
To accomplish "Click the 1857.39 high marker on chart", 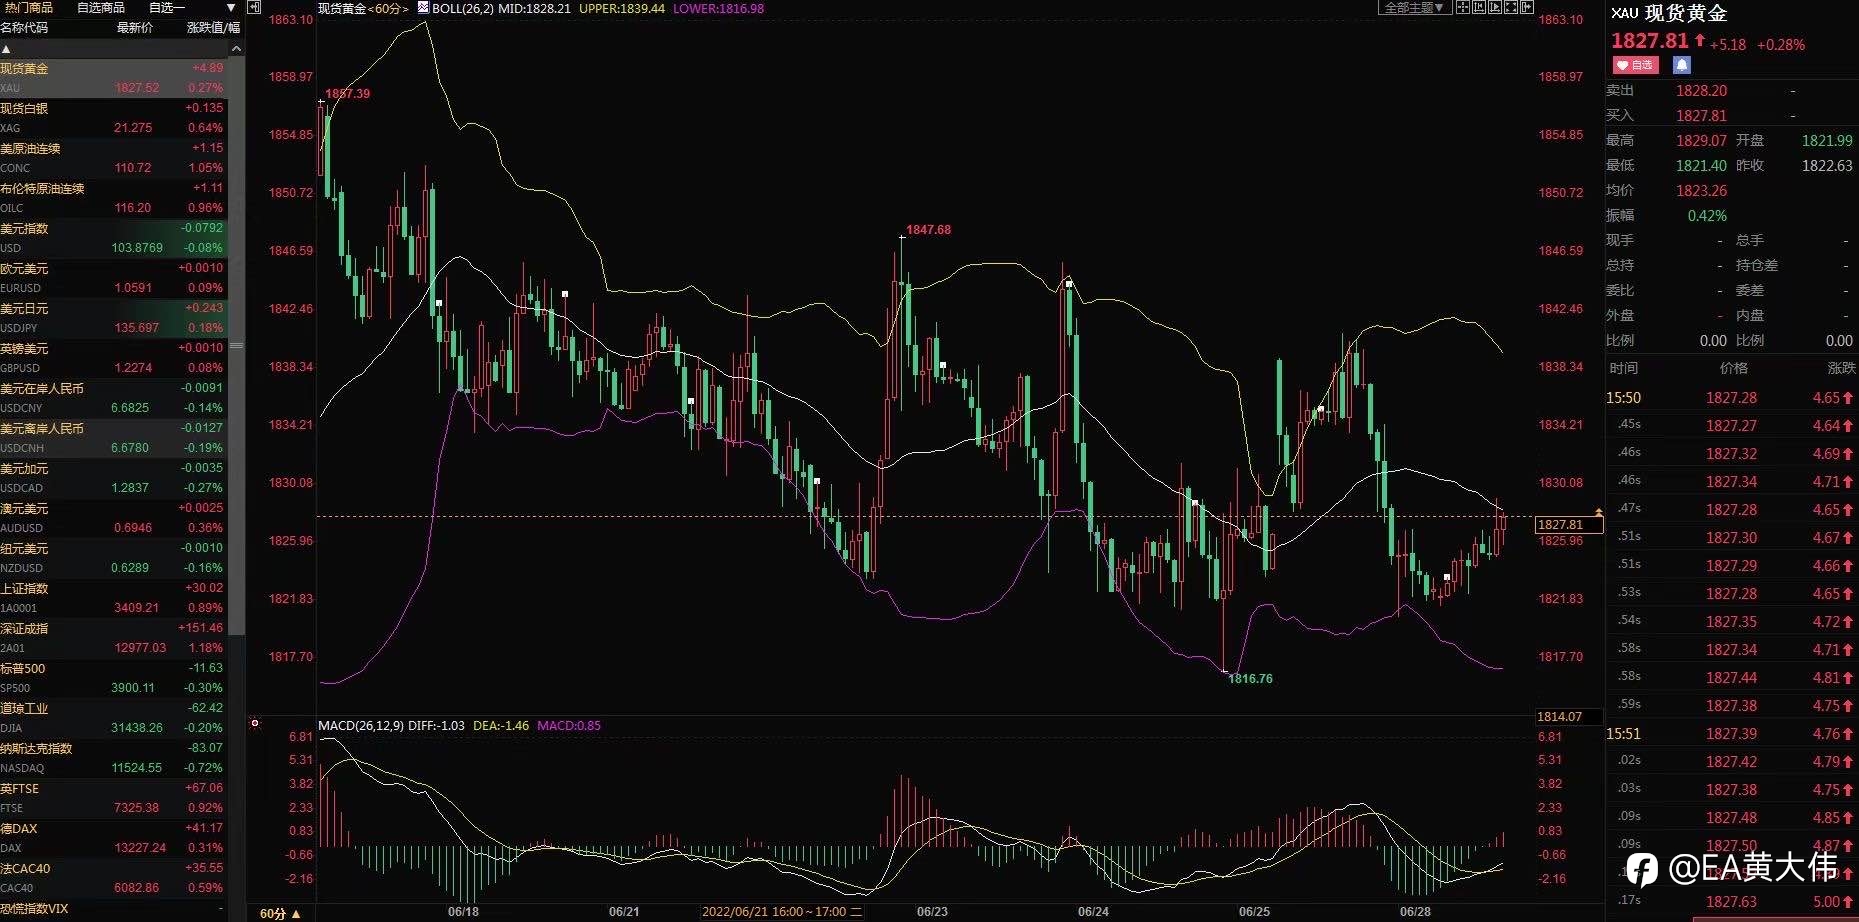I will [x=347, y=94].
